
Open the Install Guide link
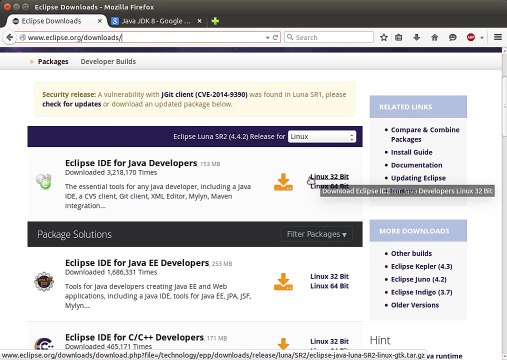tap(412, 152)
